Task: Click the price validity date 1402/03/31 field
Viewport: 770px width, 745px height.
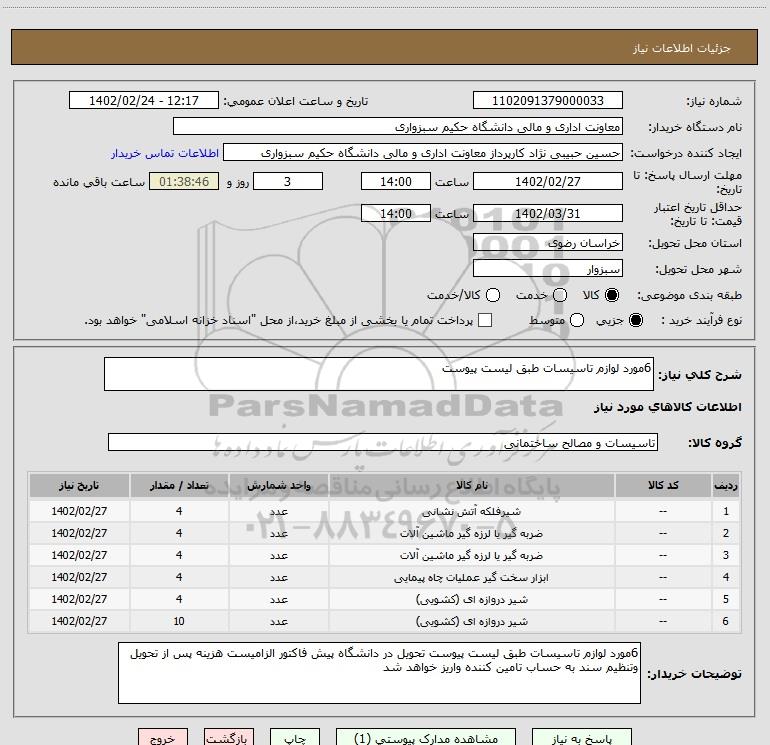Action: point(548,213)
